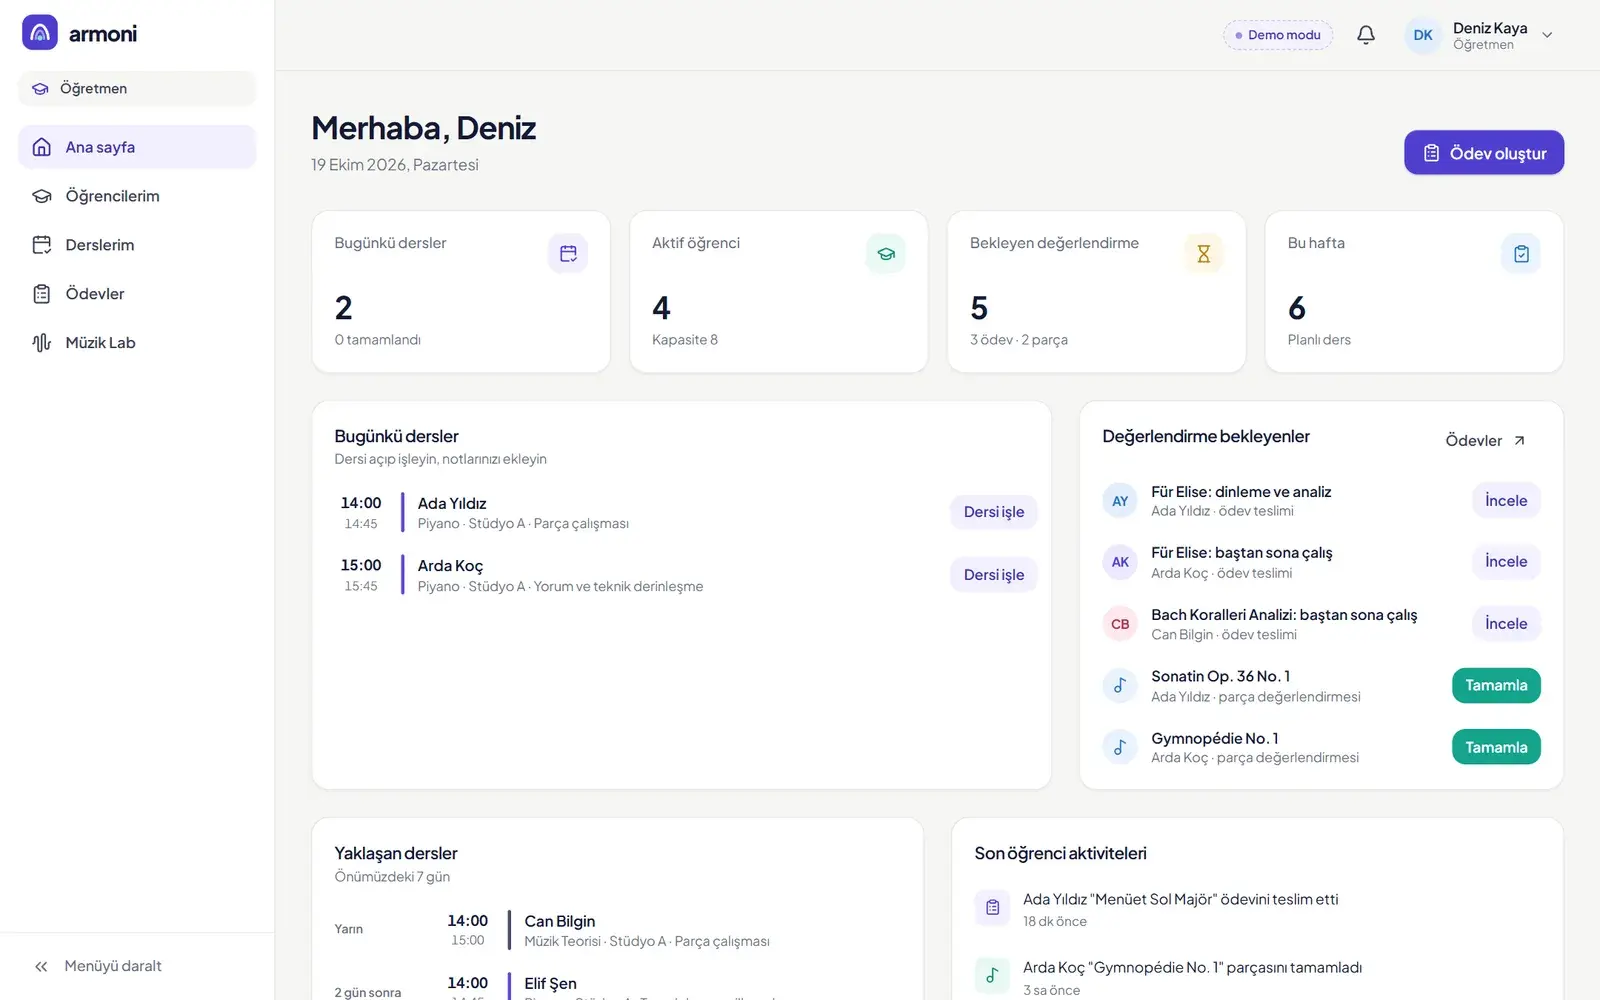Open Müzik Lab section
This screenshot has height=1000, width=1600.
coord(137,343)
